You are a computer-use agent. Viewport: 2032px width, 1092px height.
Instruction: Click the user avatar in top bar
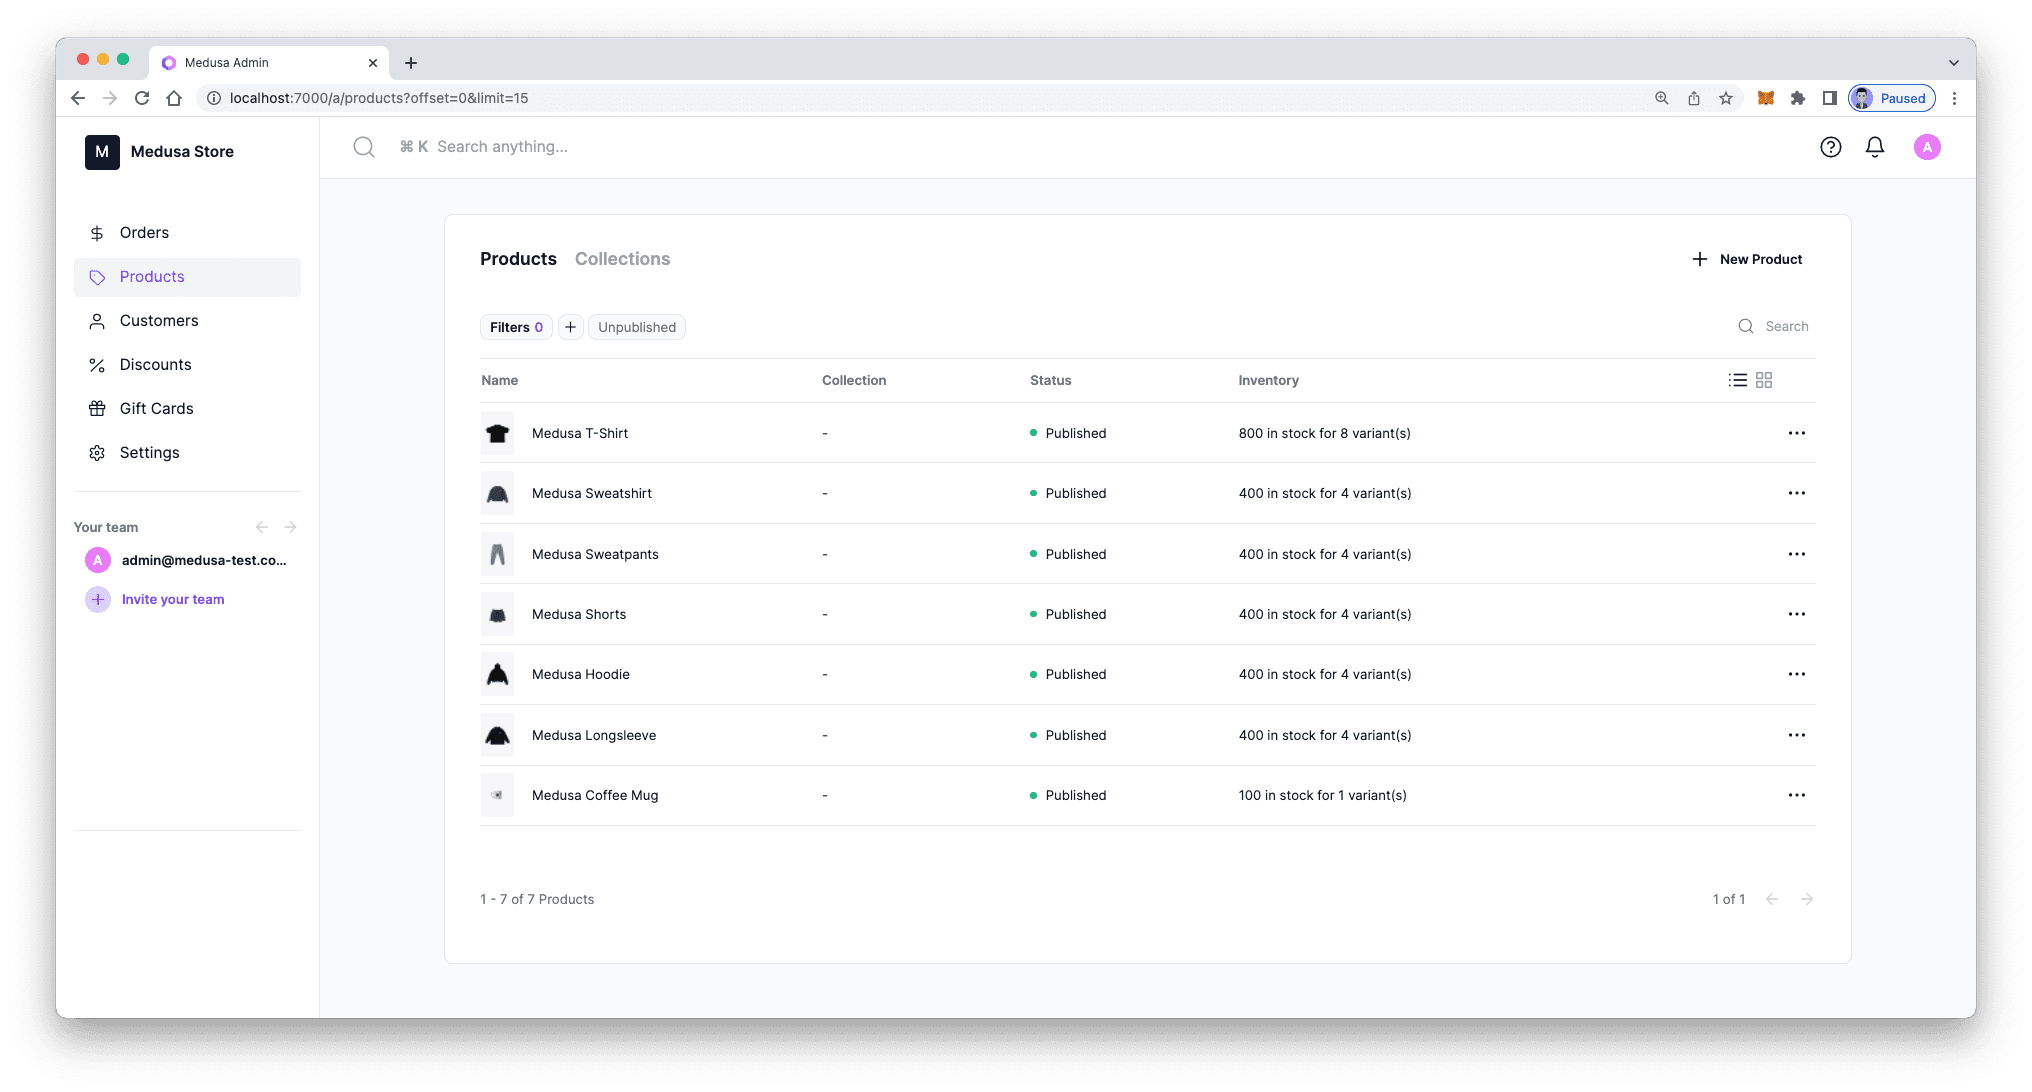click(1927, 147)
